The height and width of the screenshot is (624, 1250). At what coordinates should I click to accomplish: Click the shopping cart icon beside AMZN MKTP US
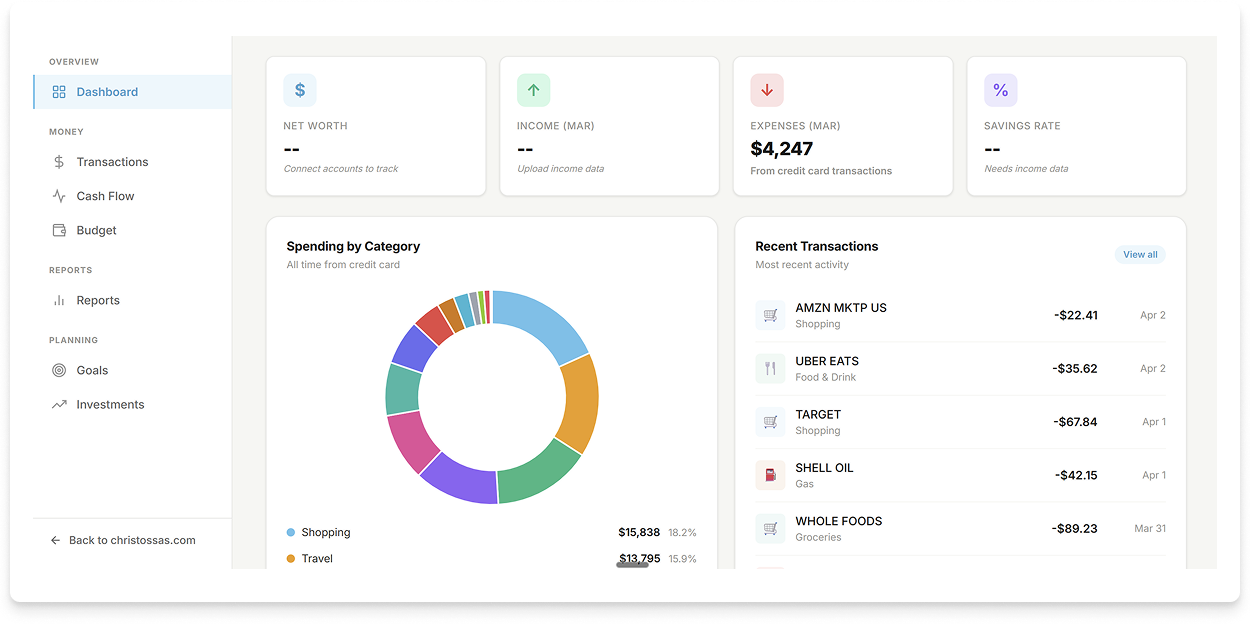point(770,315)
